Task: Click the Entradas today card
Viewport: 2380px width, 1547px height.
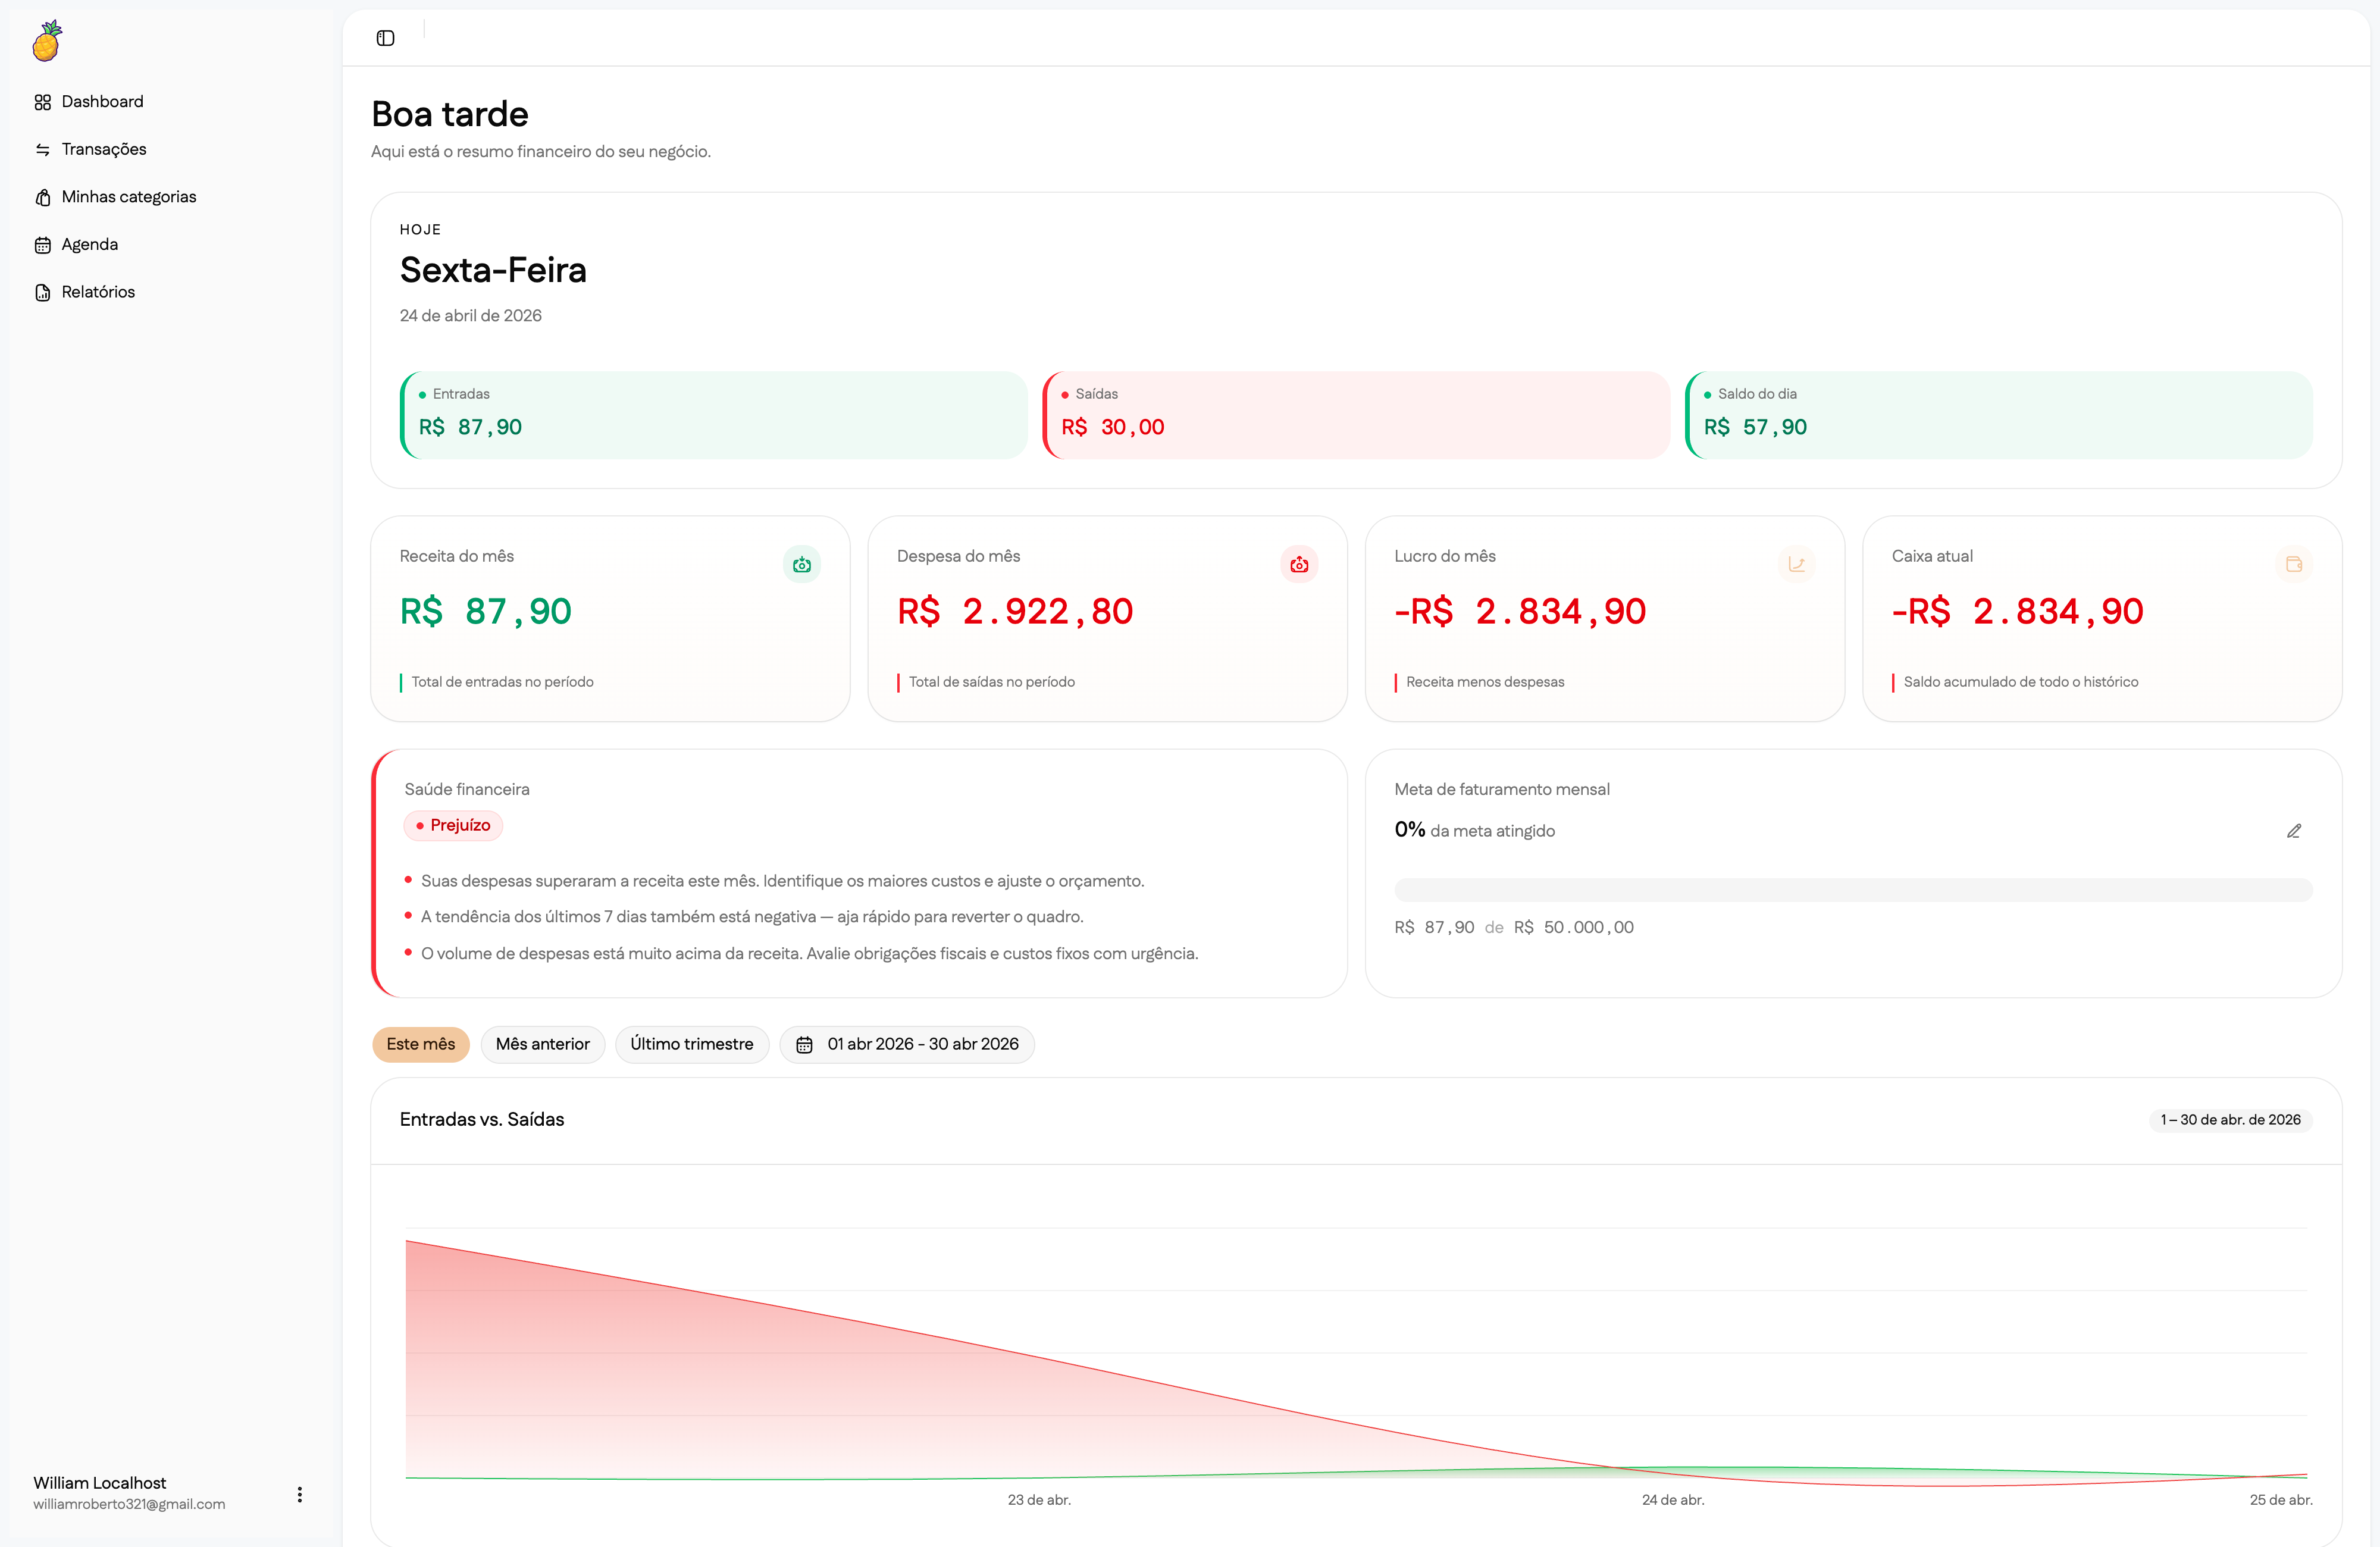Action: [x=714, y=415]
